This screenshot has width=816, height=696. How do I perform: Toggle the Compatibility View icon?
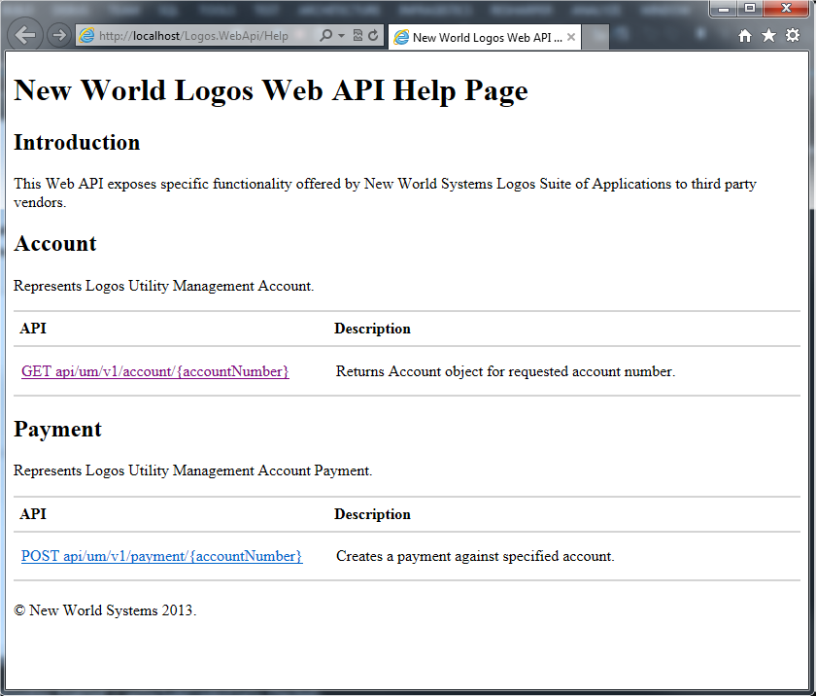click(x=357, y=36)
